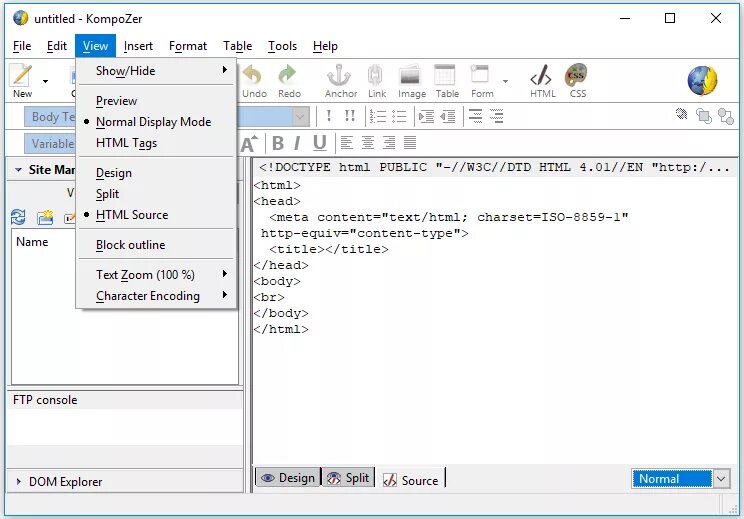Click the Name column header
Viewport: 744px width, 519px height.
coord(32,242)
